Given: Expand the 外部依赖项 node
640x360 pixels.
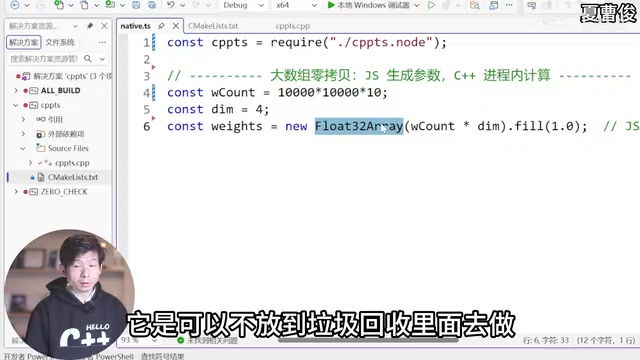Looking at the screenshot, I should click(x=23, y=134).
